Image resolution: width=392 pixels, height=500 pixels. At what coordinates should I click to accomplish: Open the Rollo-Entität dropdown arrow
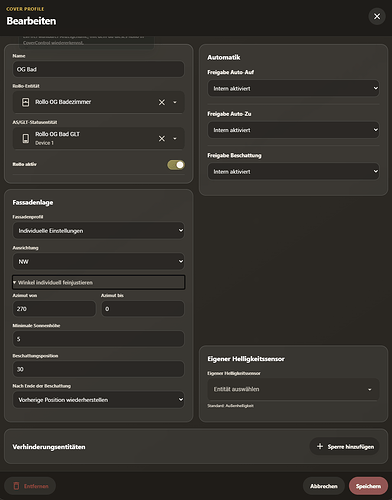click(x=175, y=102)
